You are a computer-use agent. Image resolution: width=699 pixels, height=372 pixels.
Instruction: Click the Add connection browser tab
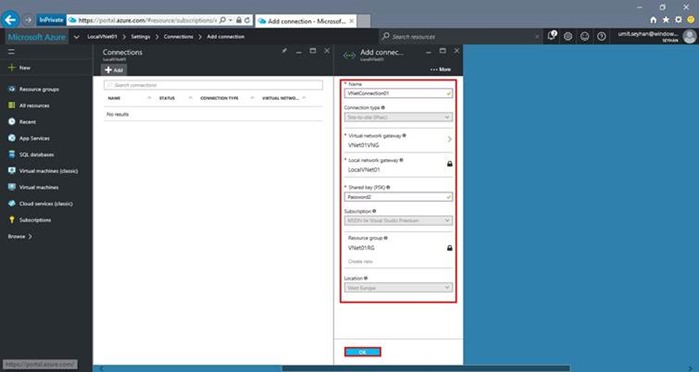tap(306, 21)
